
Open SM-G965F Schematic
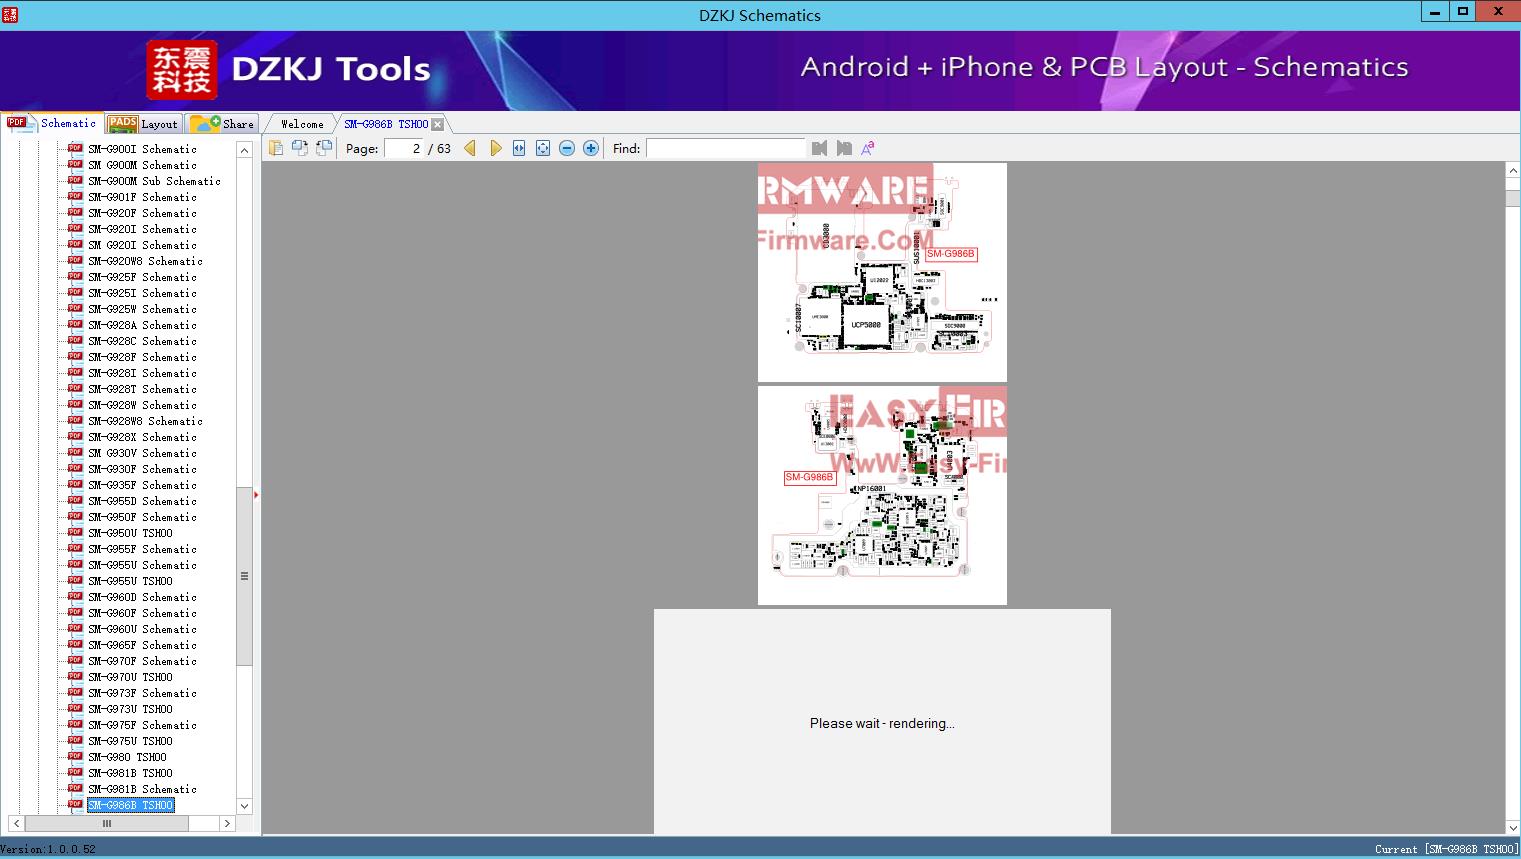[x=142, y=645]
